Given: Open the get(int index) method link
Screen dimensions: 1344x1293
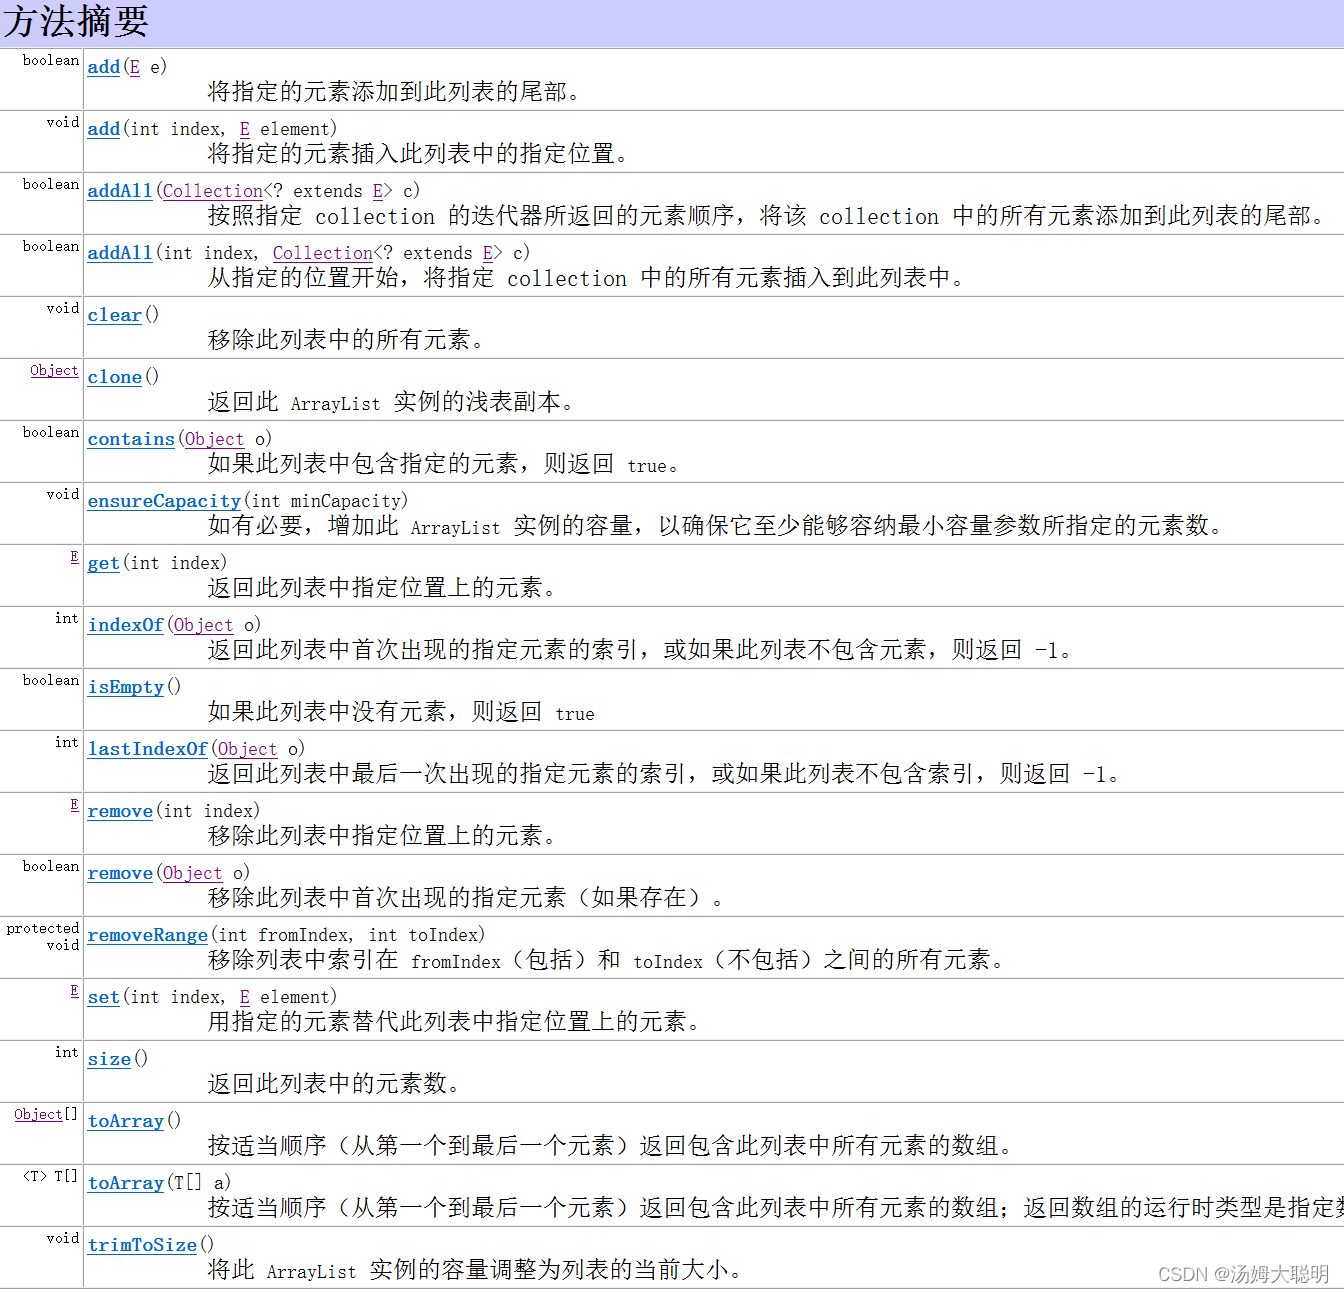Looking at the screenshot, I should coord(104,563).
